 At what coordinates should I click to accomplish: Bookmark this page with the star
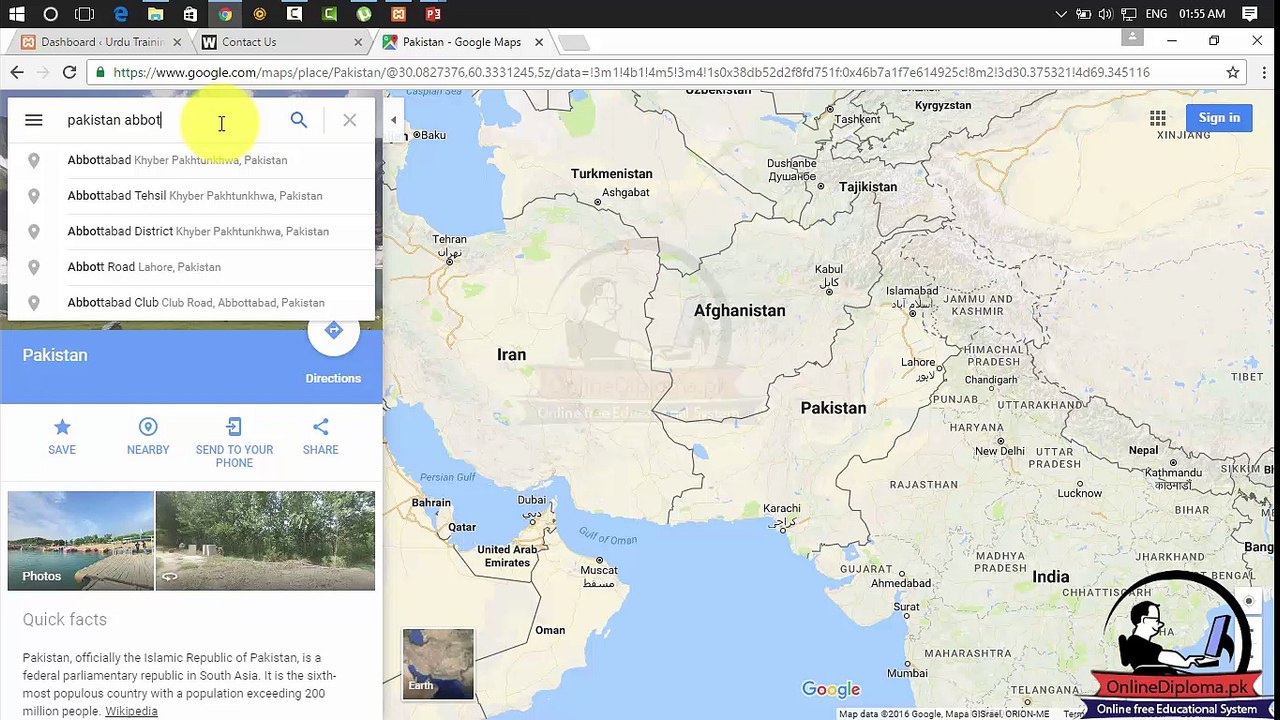click(x=1233, y=72)
